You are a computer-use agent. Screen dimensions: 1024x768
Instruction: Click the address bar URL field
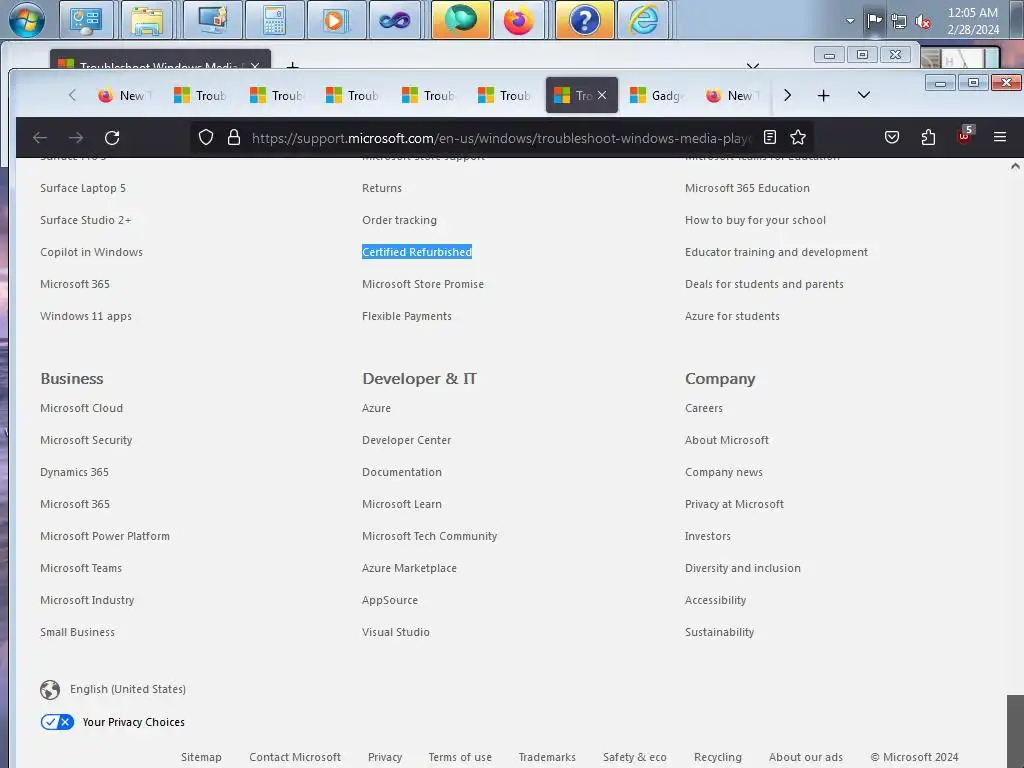click(502, 138)
